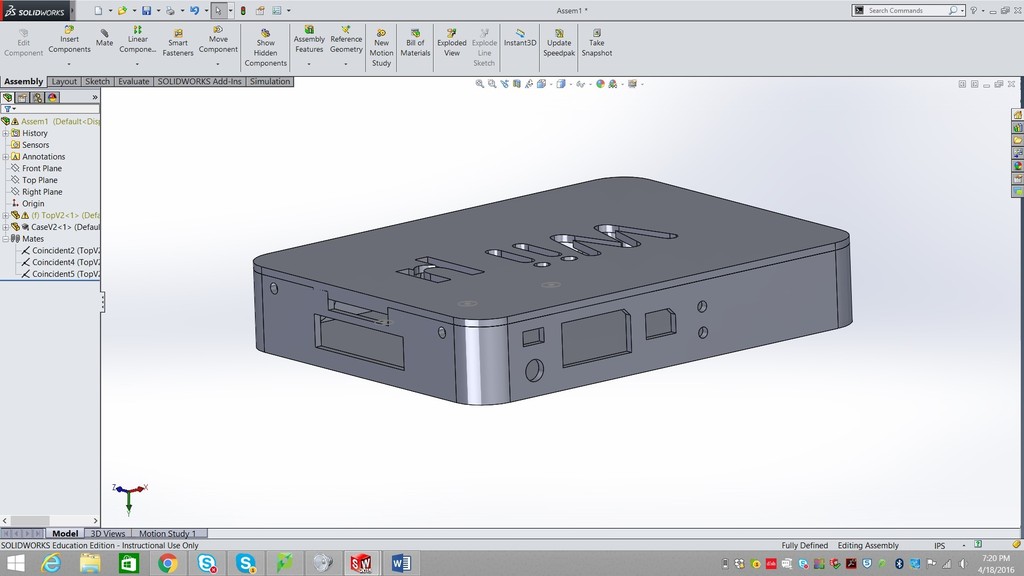Click Show Hidden Components
This screenshot has height=576, width=1024.
click(x=266, y=48)
